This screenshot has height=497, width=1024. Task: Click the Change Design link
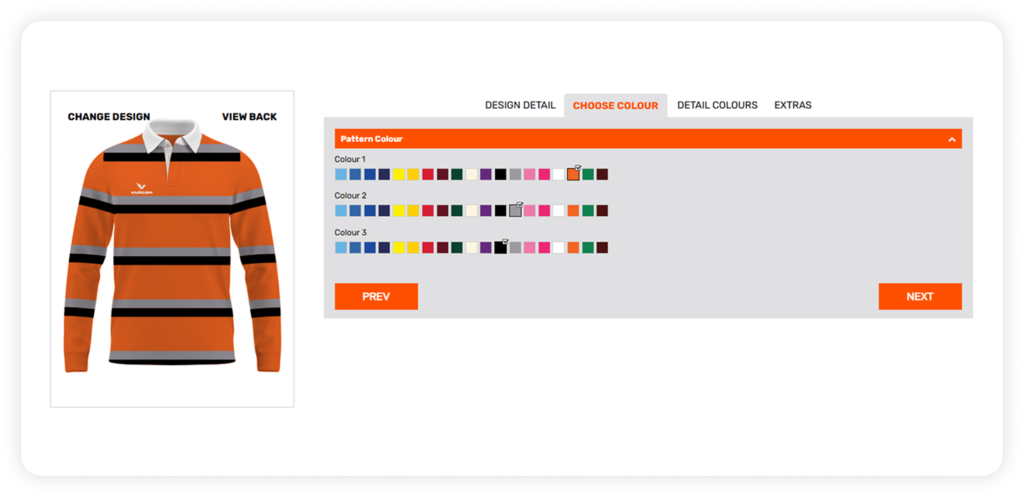(109, 117)
